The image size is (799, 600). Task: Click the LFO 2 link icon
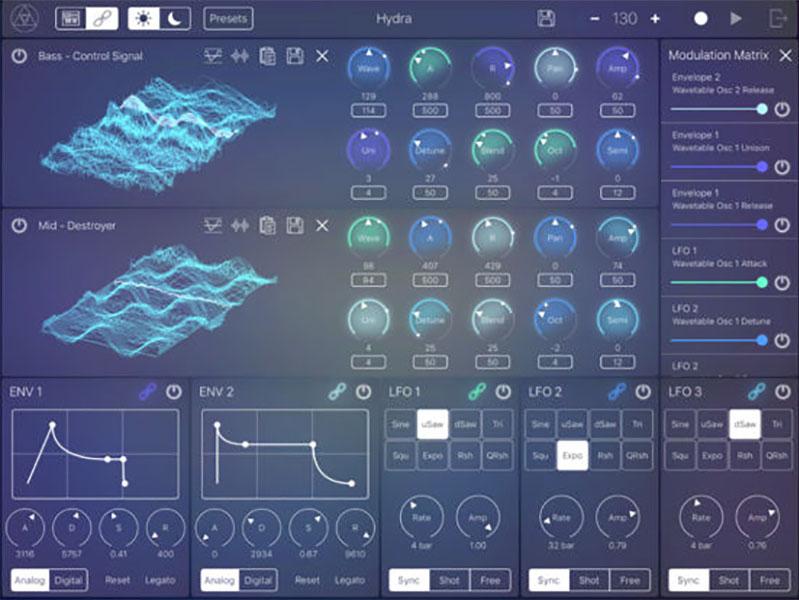(617, 392)
